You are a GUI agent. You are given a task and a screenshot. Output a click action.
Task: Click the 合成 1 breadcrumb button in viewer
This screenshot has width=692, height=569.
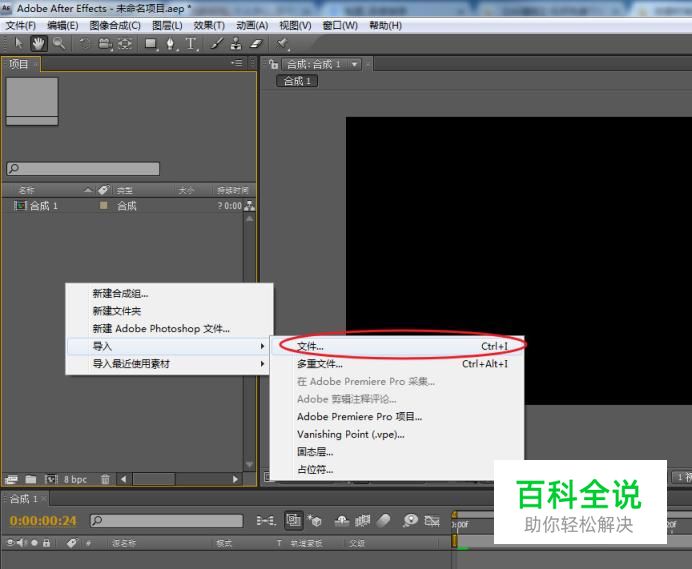pyautogui.click(x=297, y=81)
